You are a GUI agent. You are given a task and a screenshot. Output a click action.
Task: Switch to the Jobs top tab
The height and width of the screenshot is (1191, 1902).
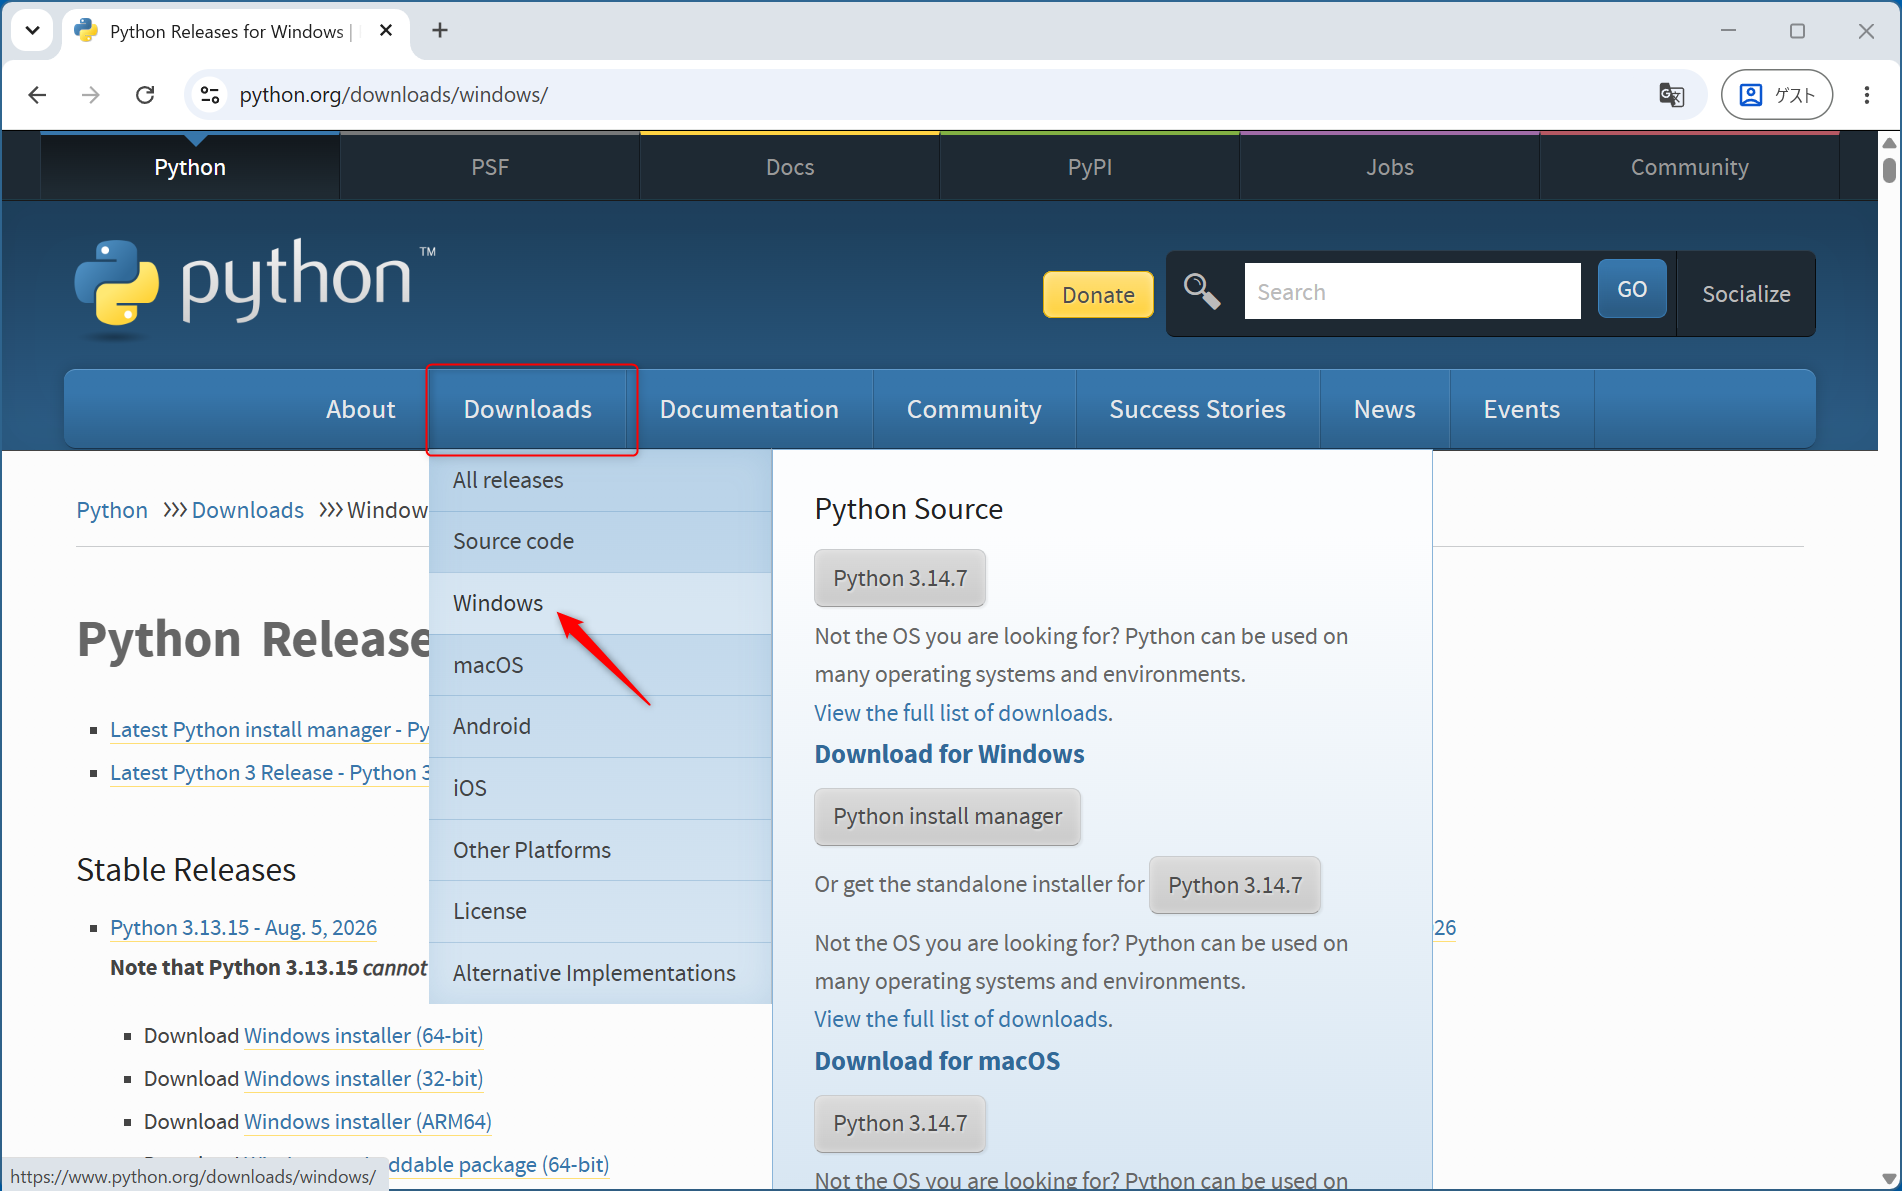(x=1390, y=167)
